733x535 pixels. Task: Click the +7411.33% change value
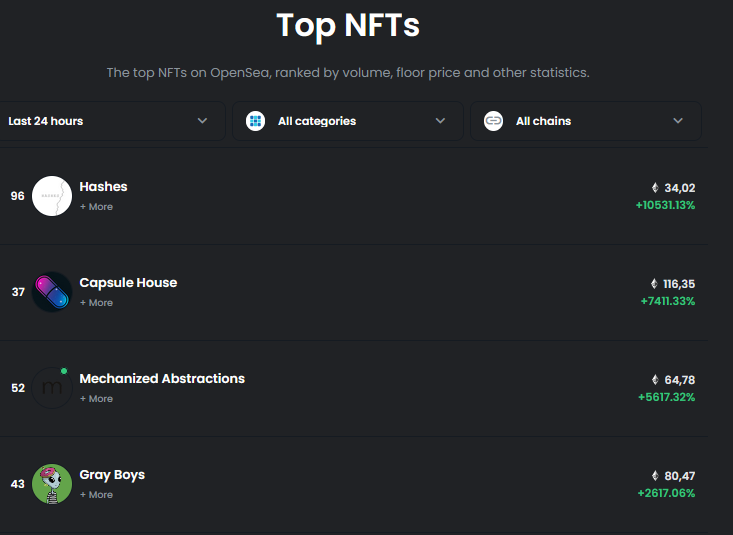pos(668,301)
